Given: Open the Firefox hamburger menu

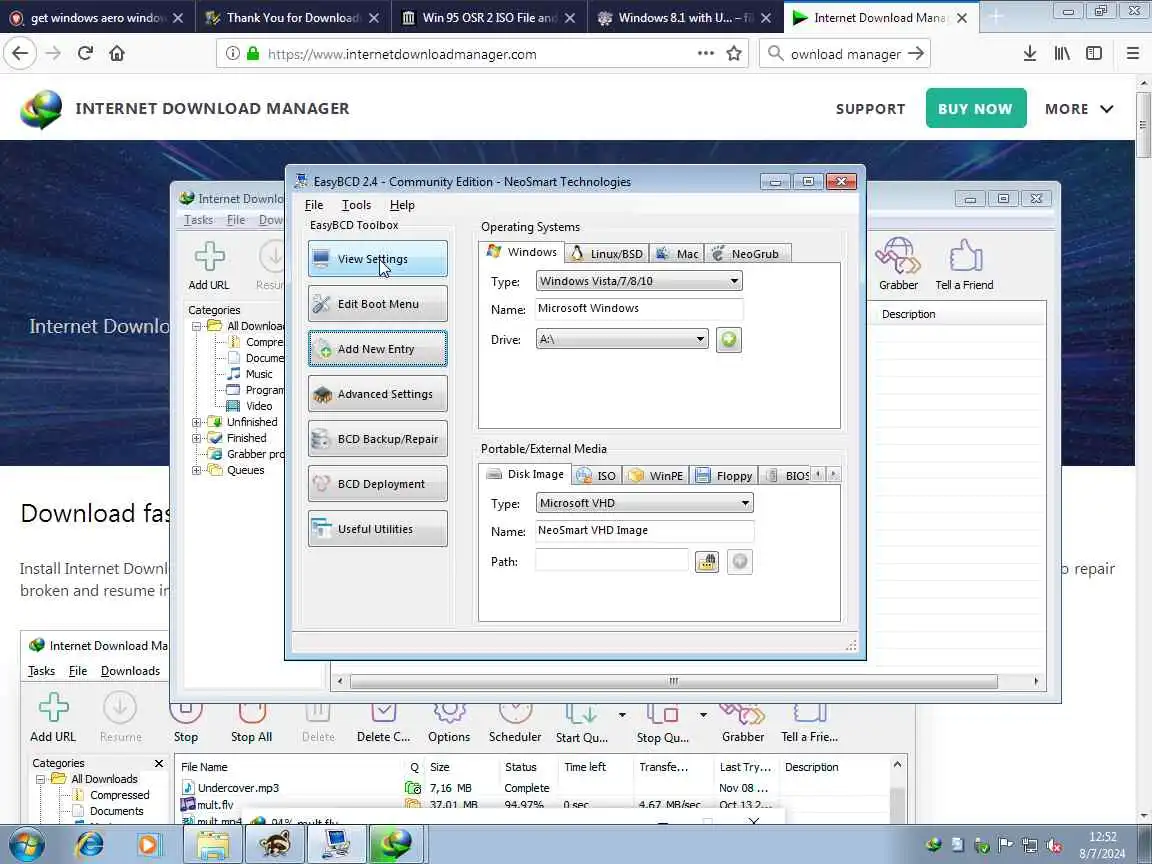Looking at the screenshot, I should pos(1132,53).
